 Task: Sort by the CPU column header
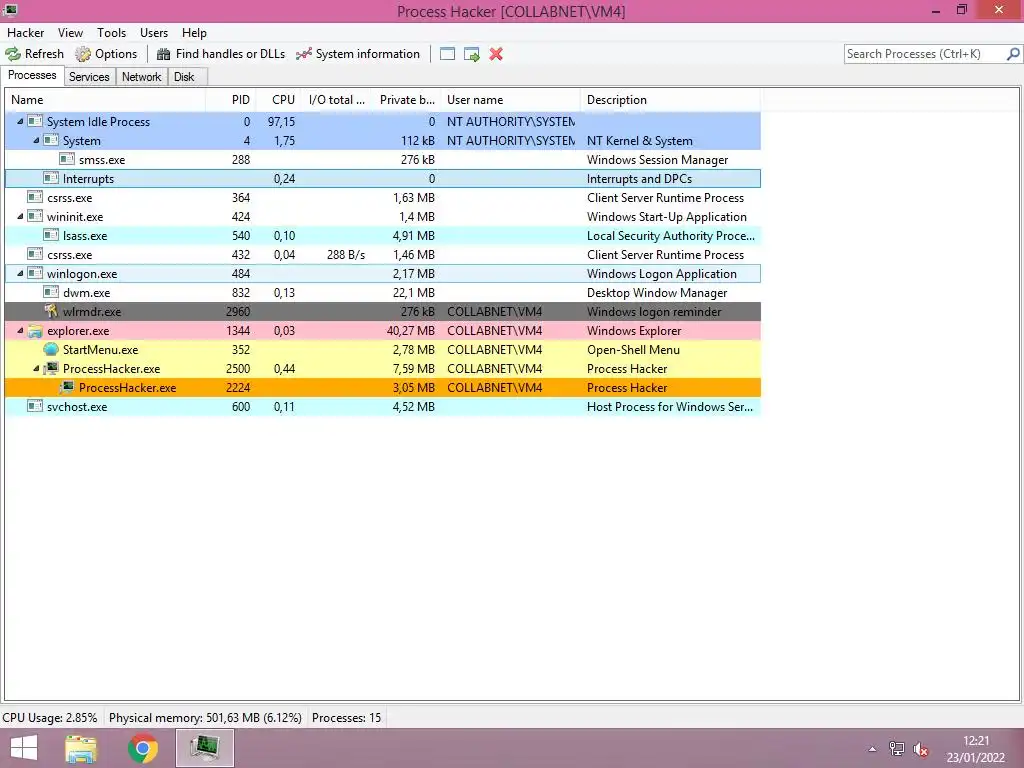tap(278, 100)
